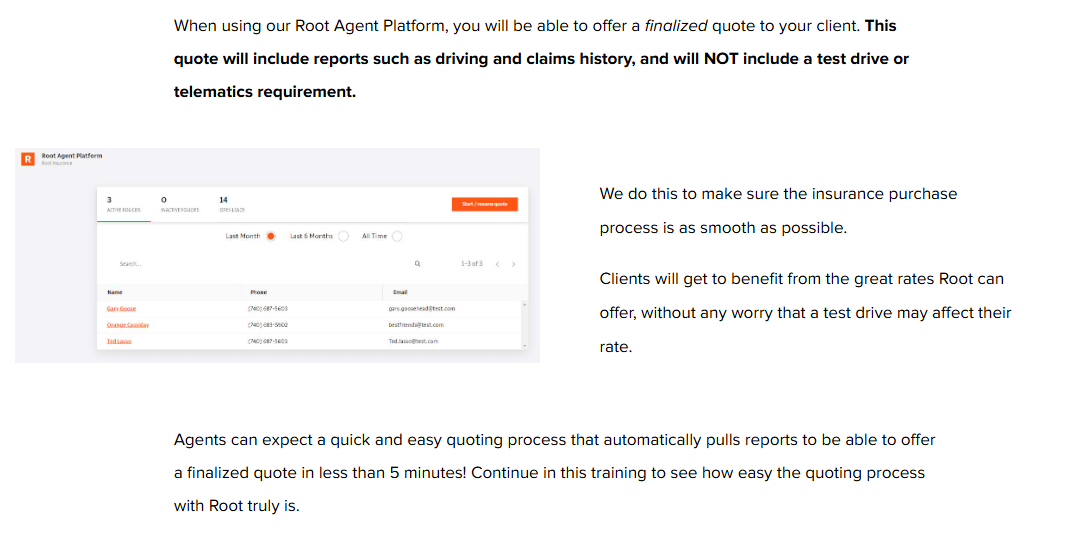Go to next page arrow
1070x554 pixels.
tap(513, 264)
